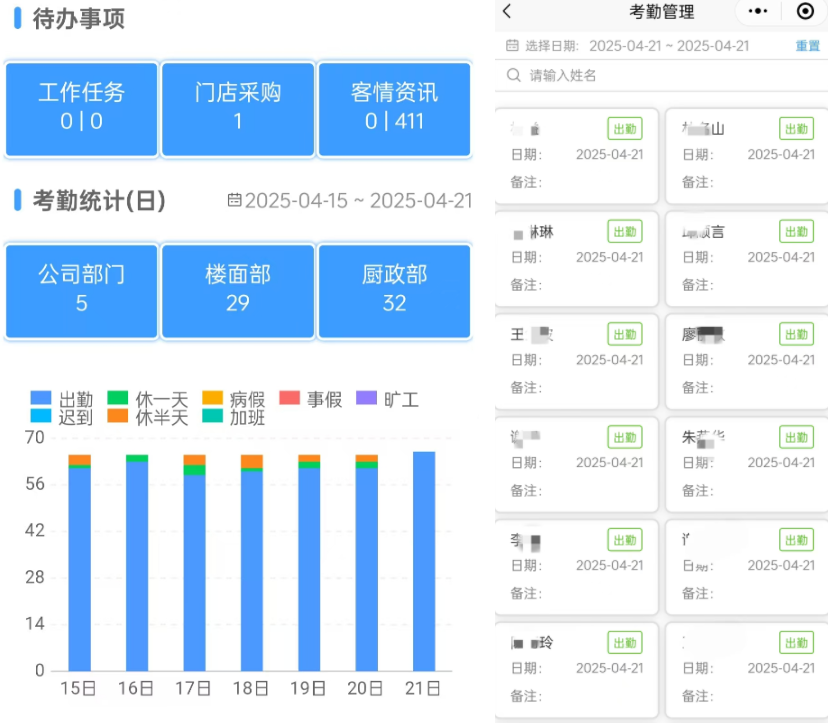
Task: Open the calendar icon next to 选择日期
Action: pos(512,45)
